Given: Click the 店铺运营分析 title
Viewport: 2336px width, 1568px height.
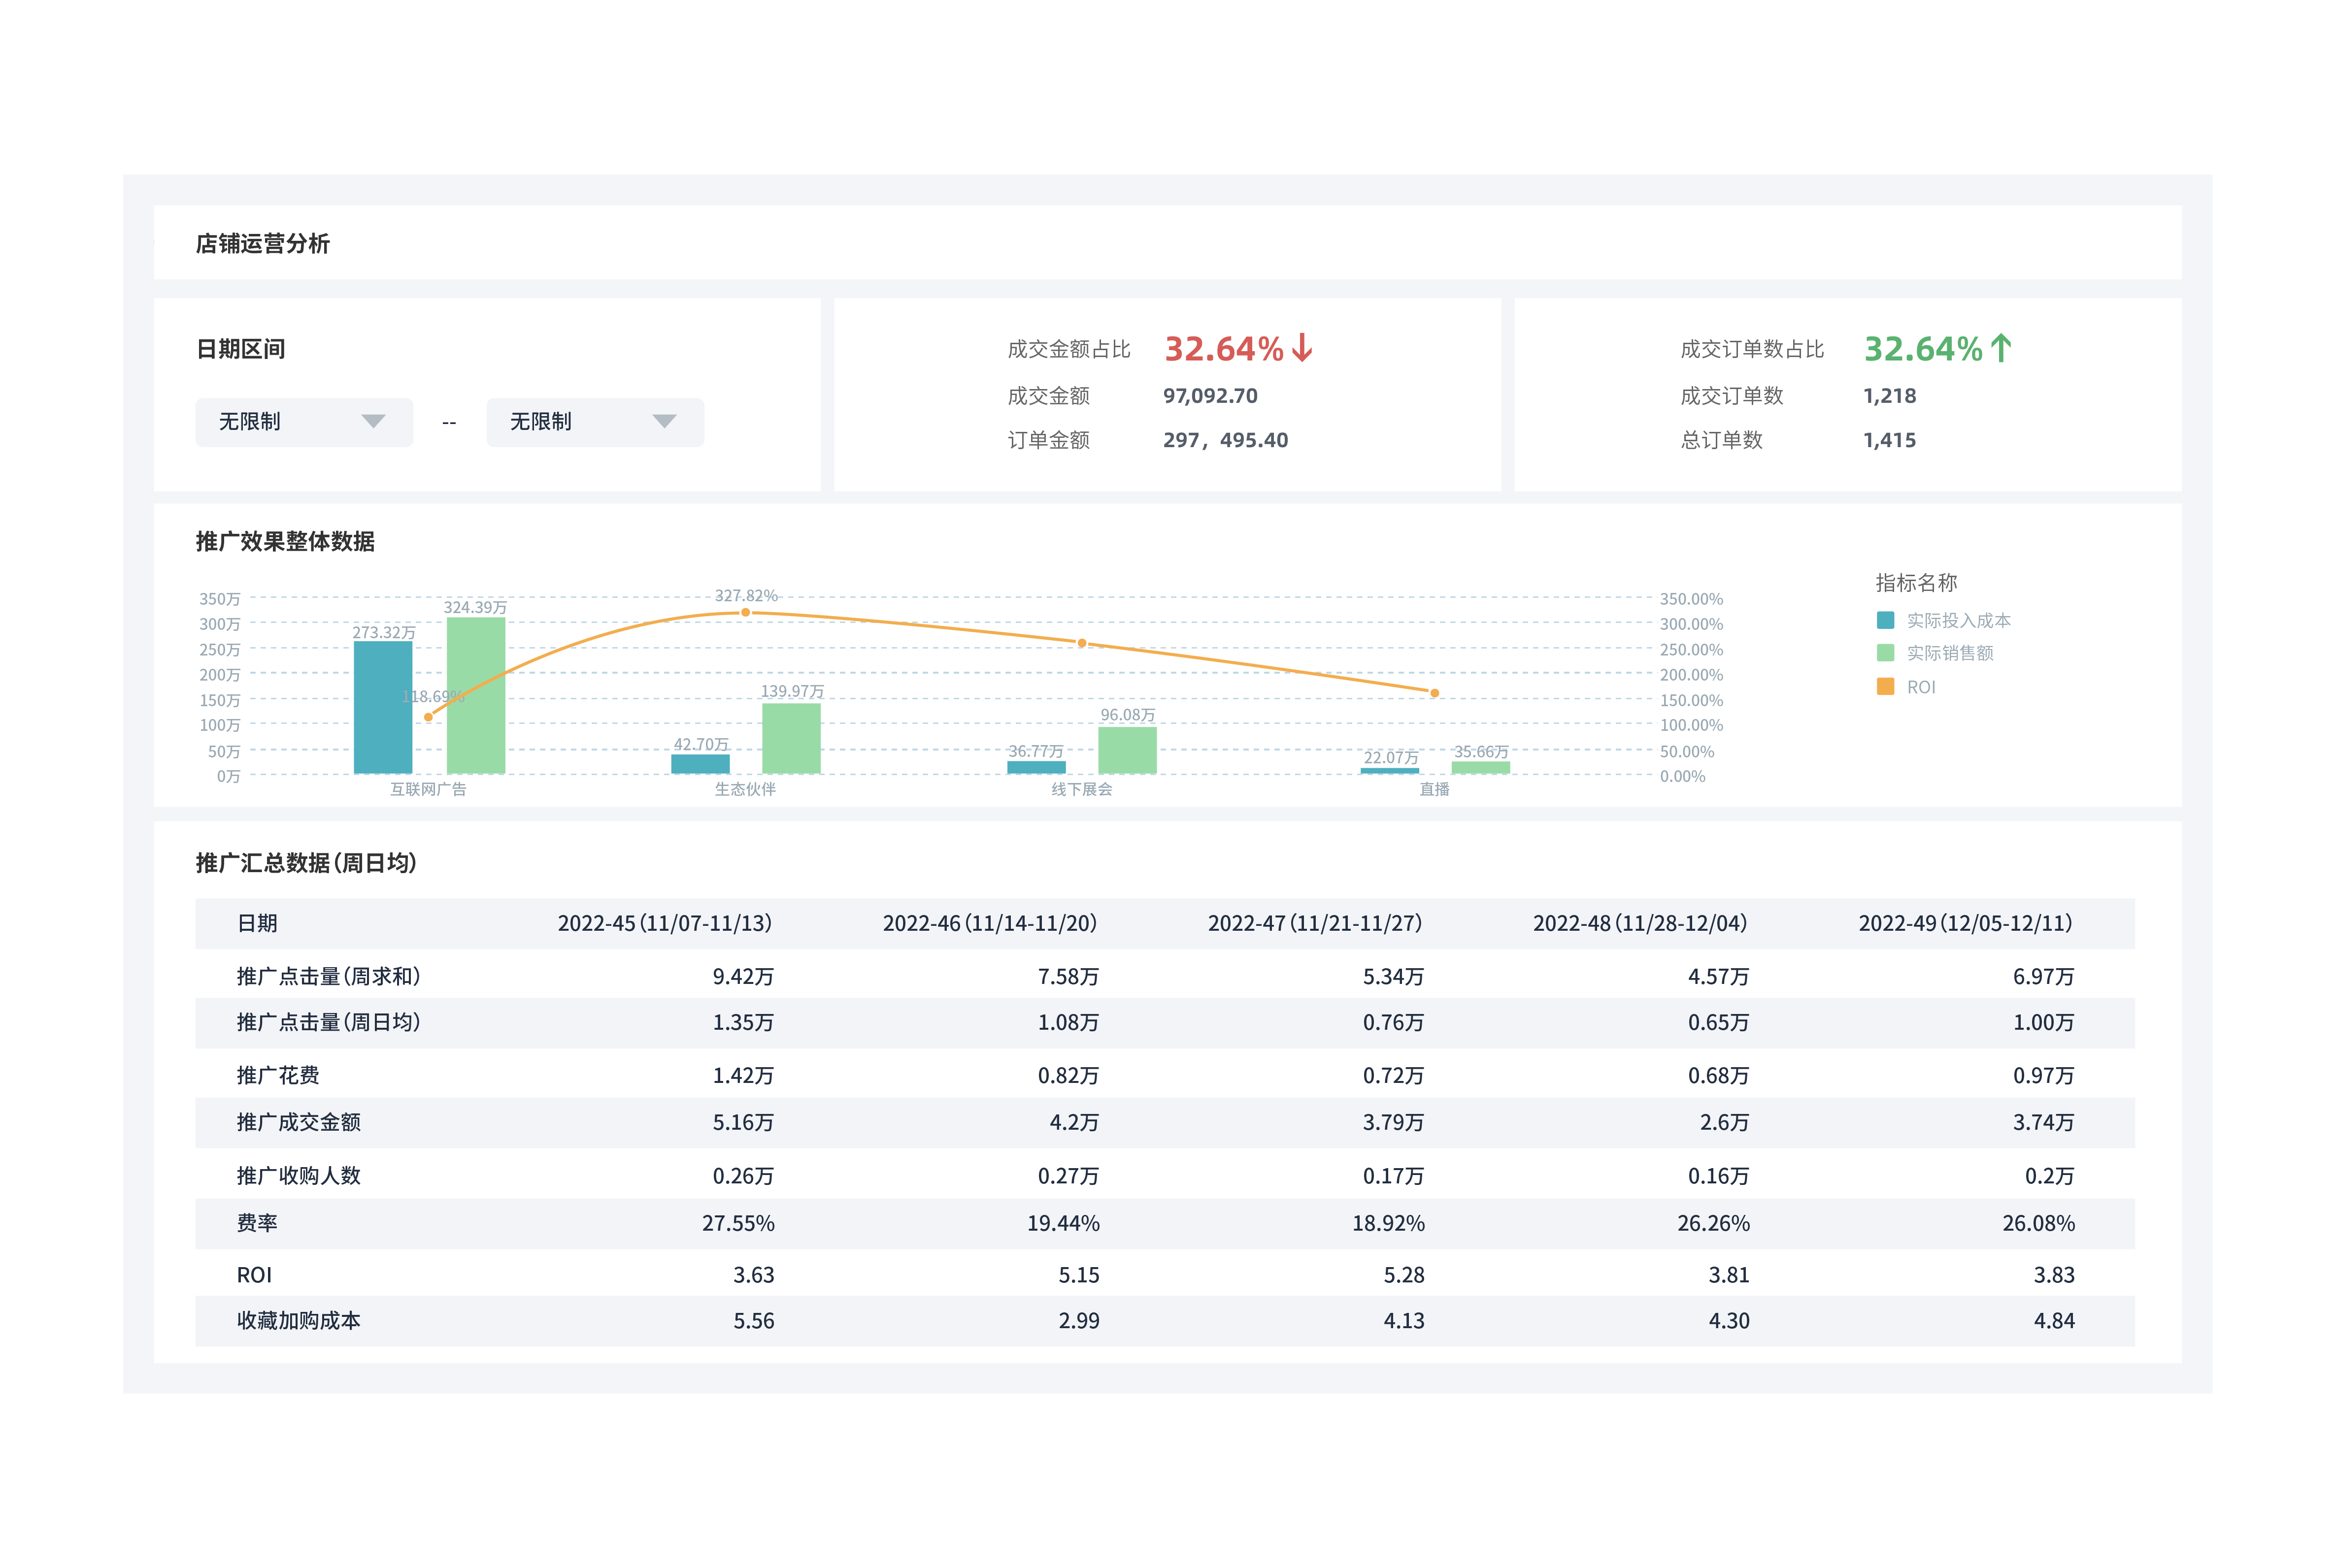Looking at the screenshot, I should 263,244.
